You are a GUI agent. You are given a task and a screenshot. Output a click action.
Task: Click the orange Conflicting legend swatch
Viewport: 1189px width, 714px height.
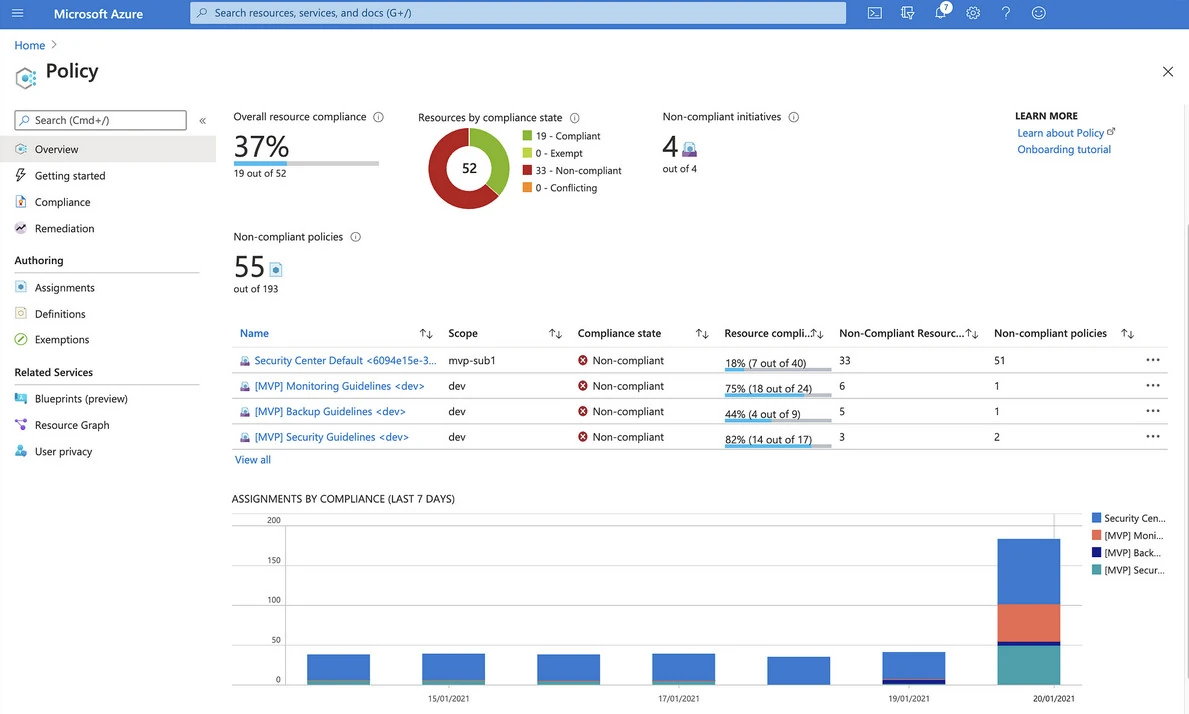[527, 187]
